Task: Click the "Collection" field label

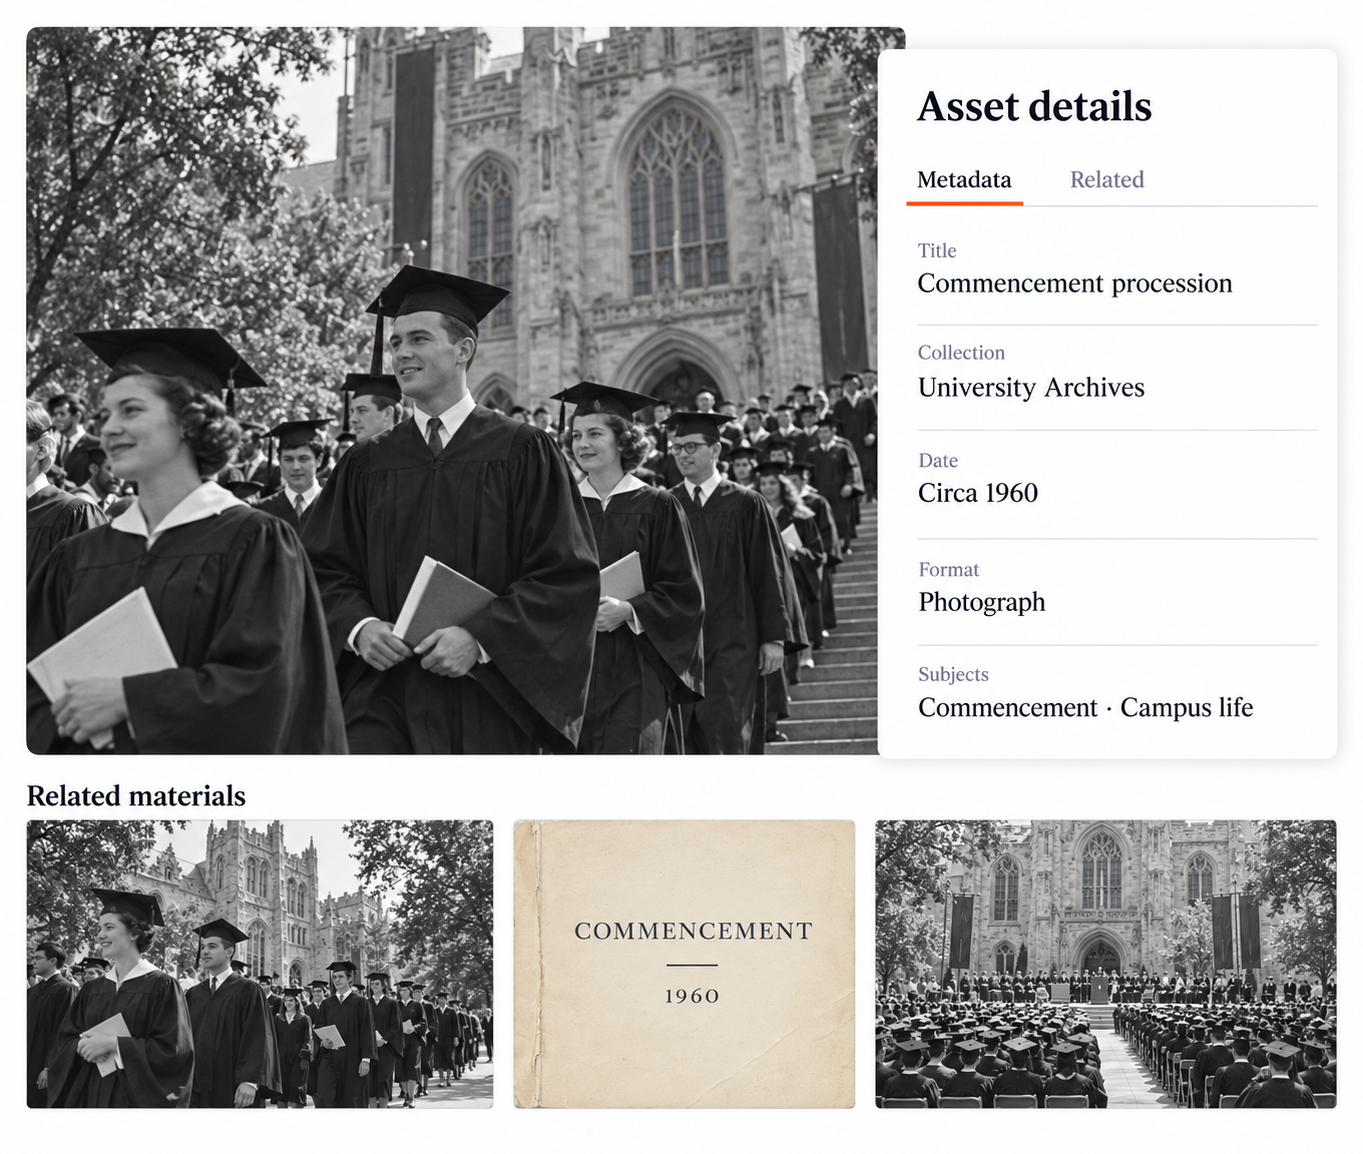Action: 961,353
